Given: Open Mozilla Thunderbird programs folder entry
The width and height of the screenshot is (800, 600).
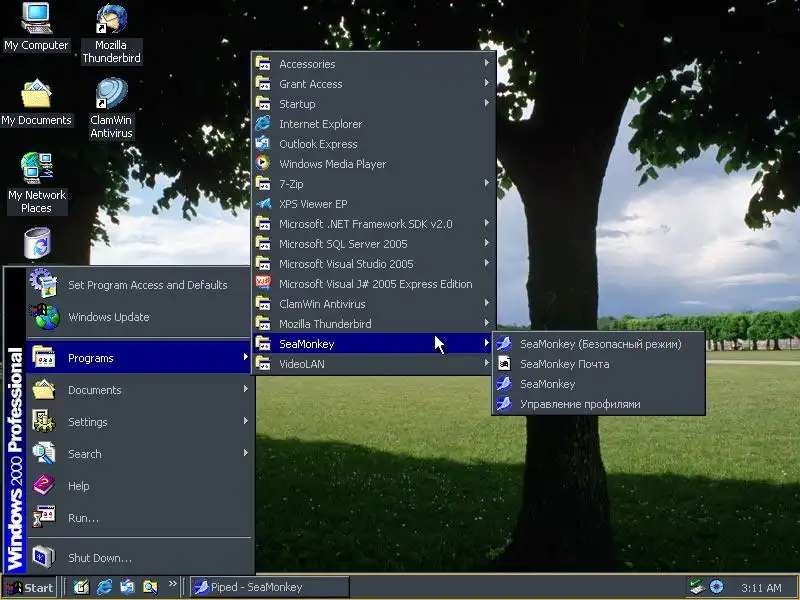Looking at the screenshot, I should click(x=373, y=323).
